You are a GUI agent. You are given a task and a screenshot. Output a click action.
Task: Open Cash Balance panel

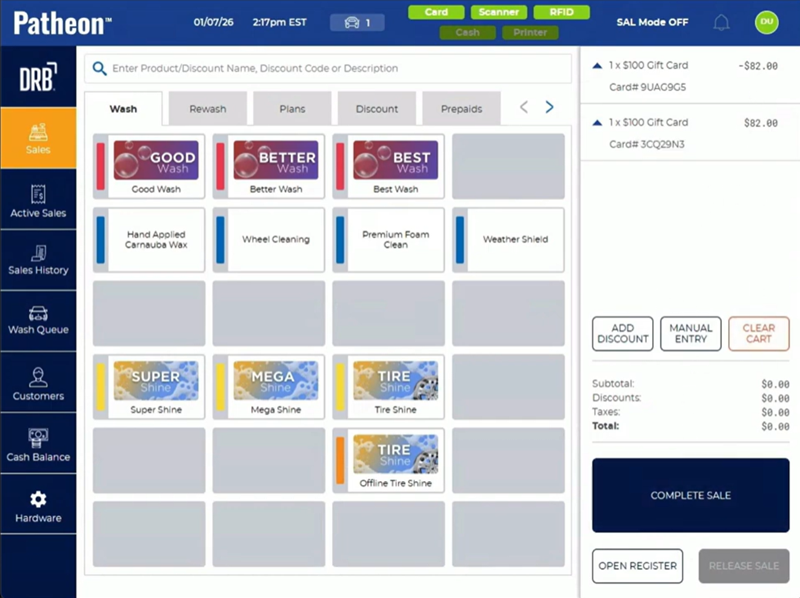click(38, 445)
